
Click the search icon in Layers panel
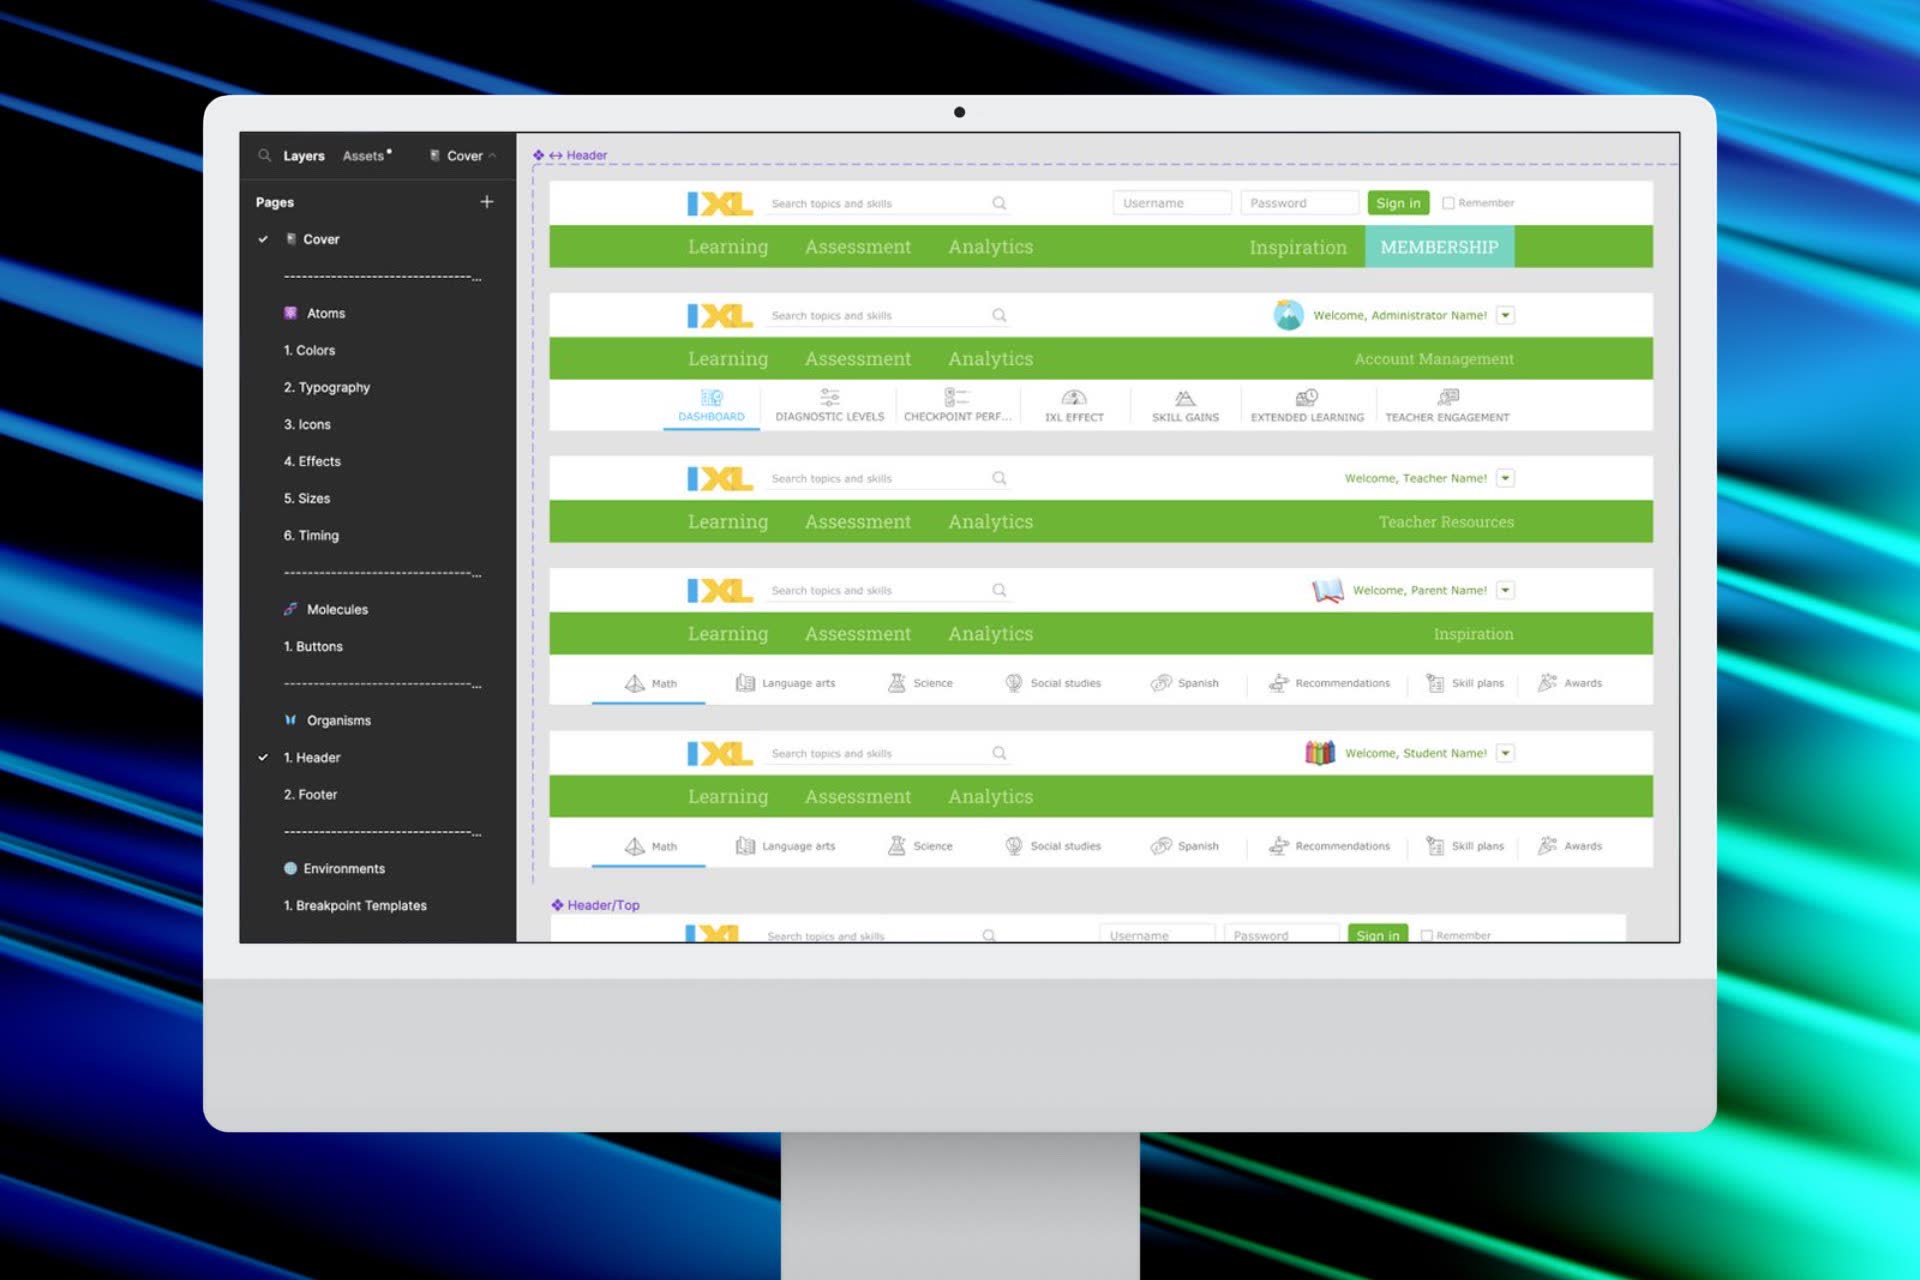(x=264, y=155)
